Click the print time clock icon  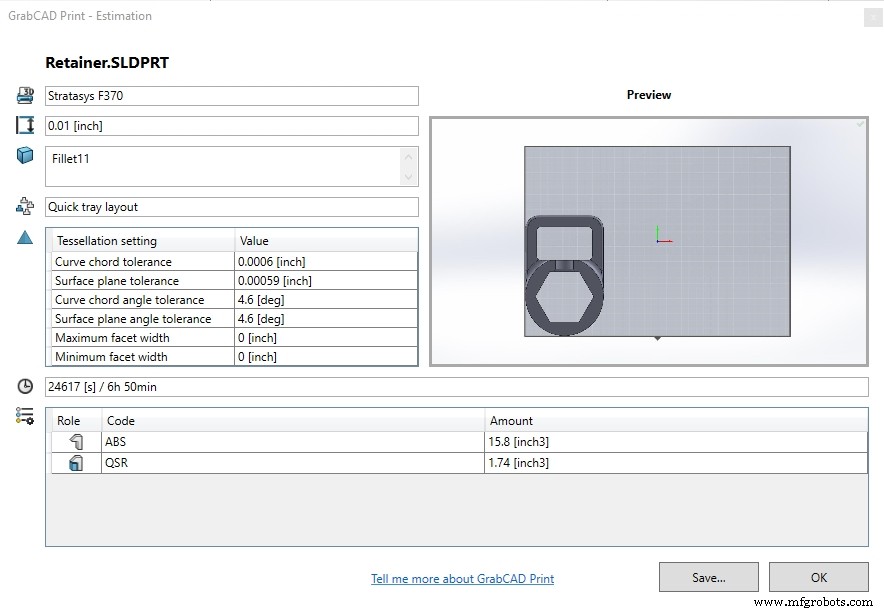[24, 386]
